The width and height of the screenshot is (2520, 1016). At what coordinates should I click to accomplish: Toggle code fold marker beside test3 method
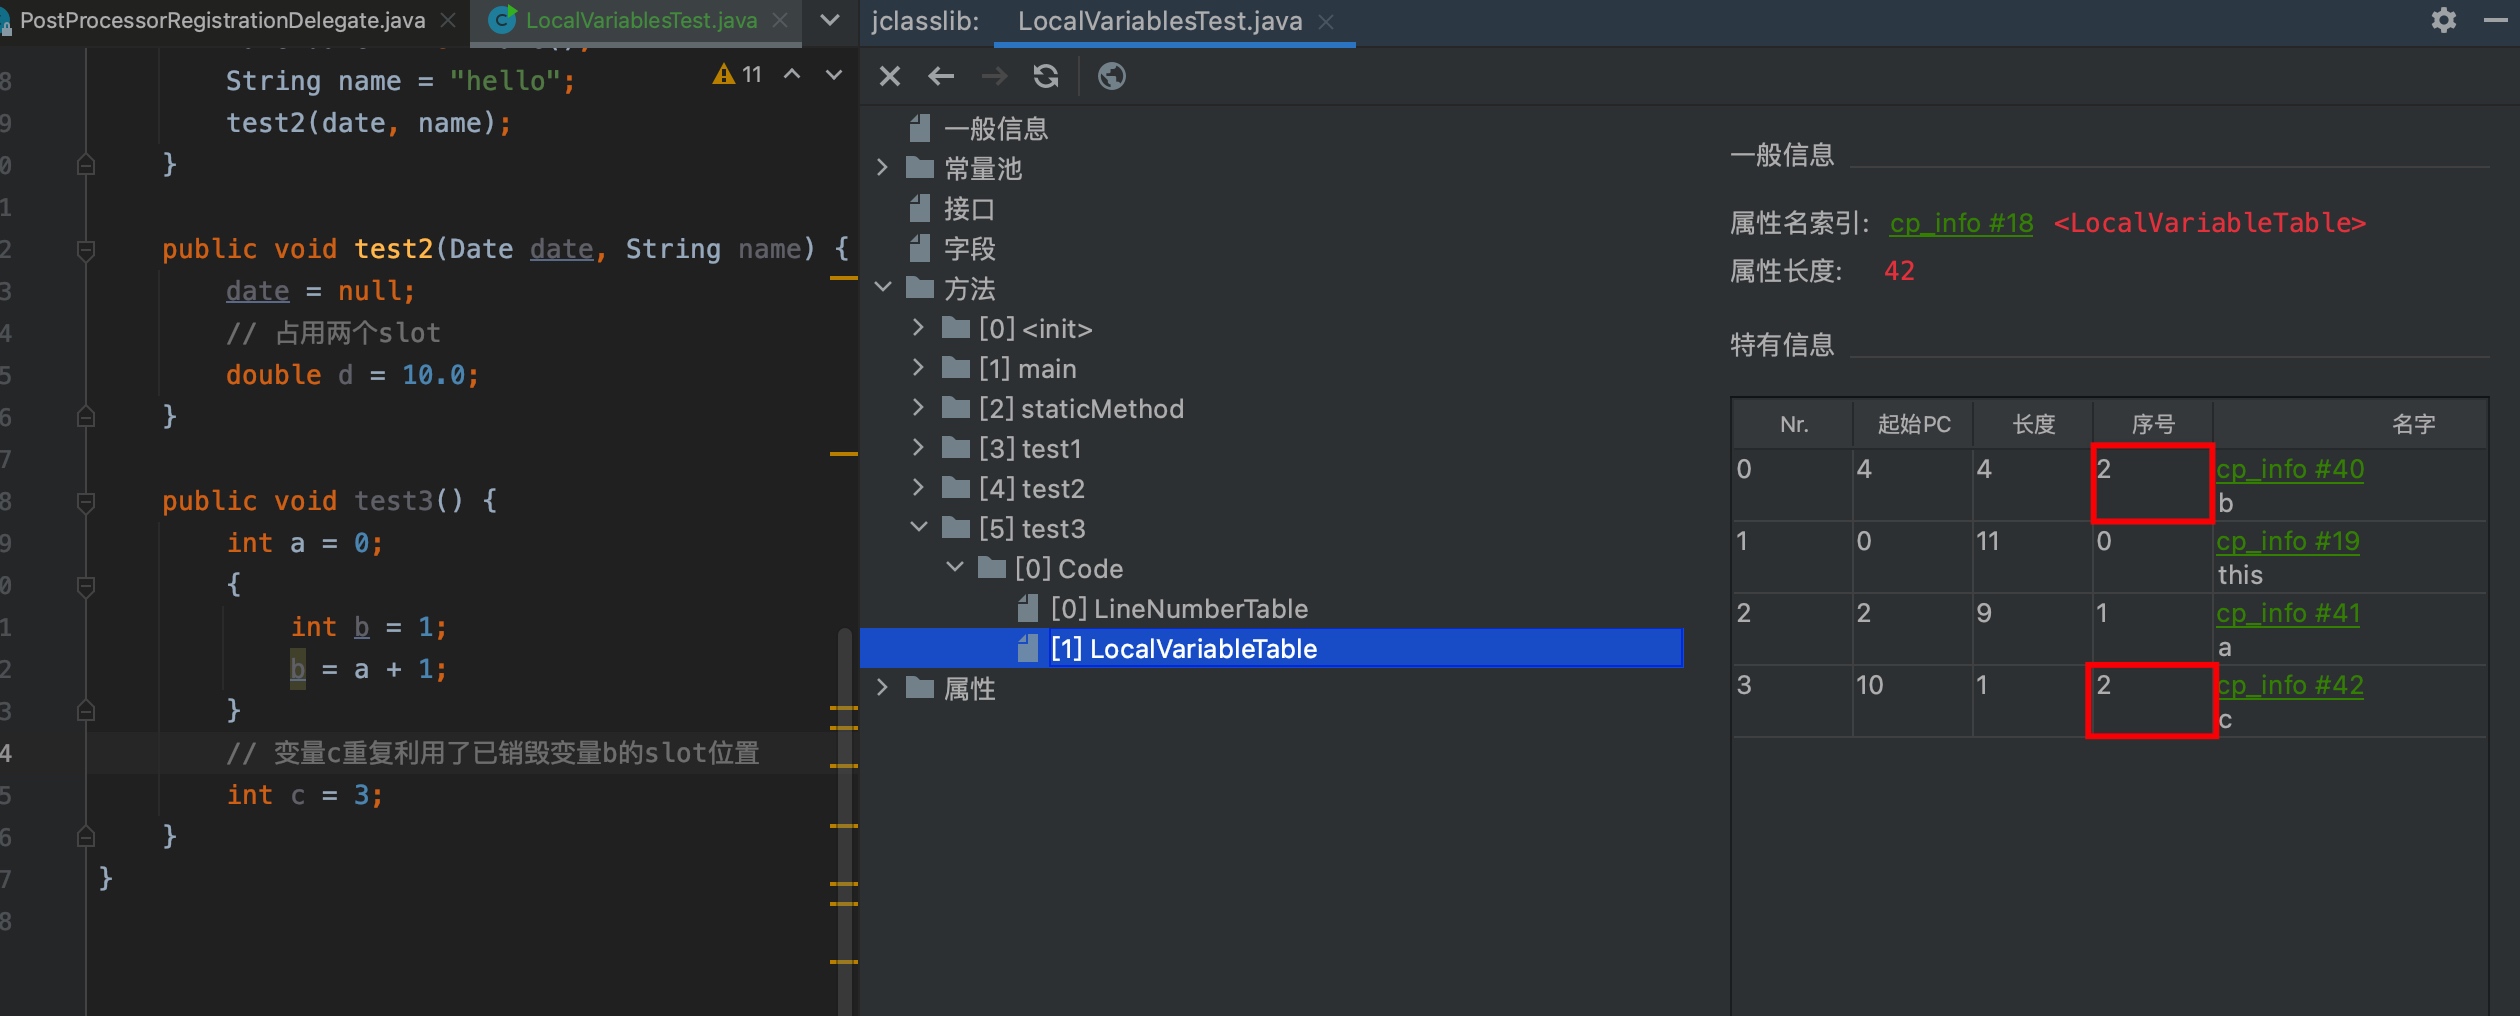point(86,501)
